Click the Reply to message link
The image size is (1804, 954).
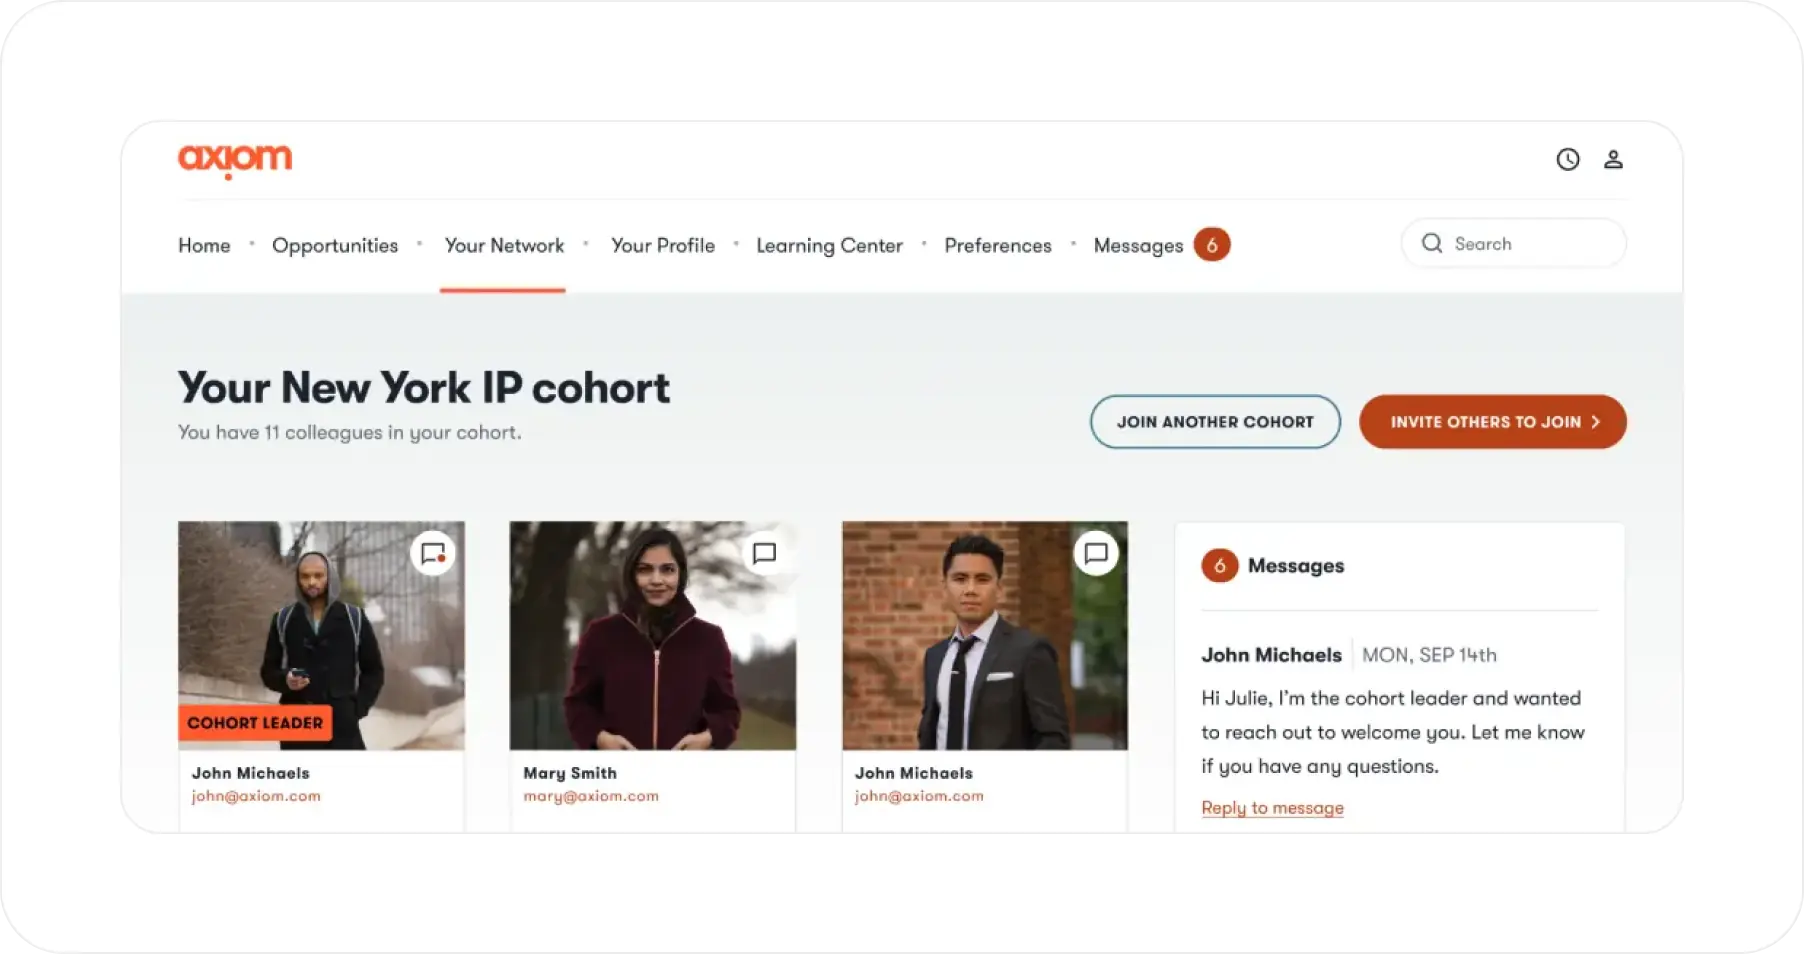click(1272, 808)
